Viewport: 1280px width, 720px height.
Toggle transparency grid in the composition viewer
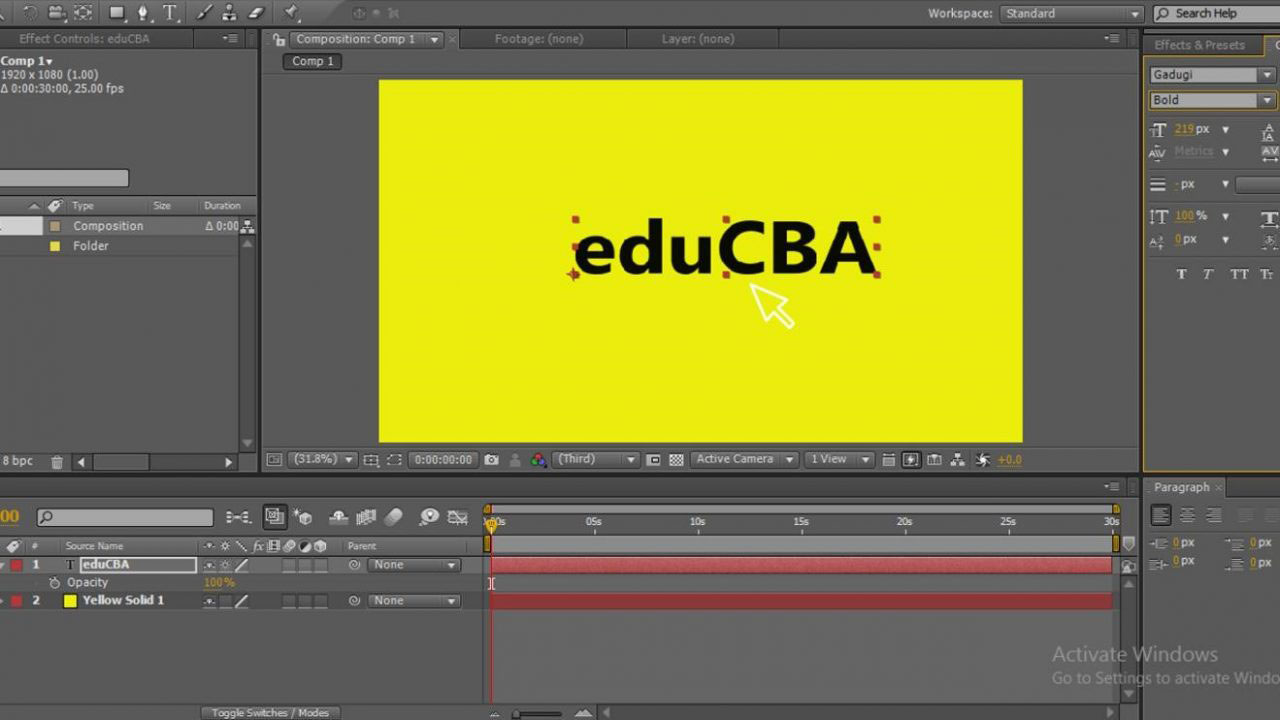[x=677, y=459]
